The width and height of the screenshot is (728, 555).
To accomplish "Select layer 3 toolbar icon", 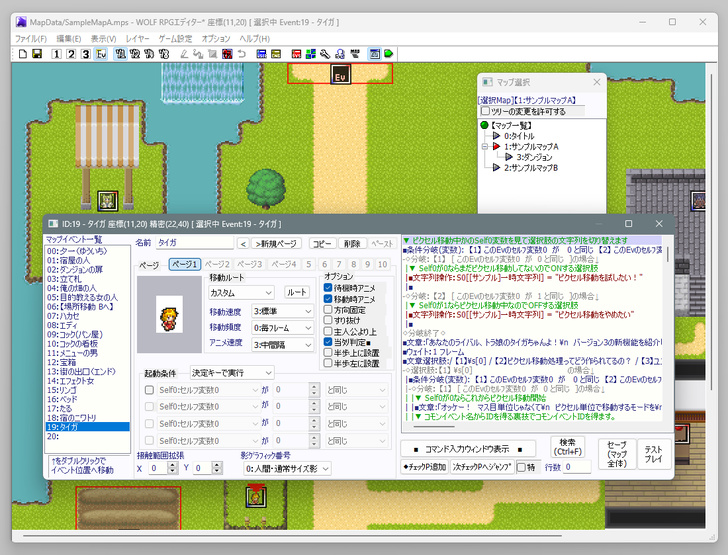I will coord(85,54).
